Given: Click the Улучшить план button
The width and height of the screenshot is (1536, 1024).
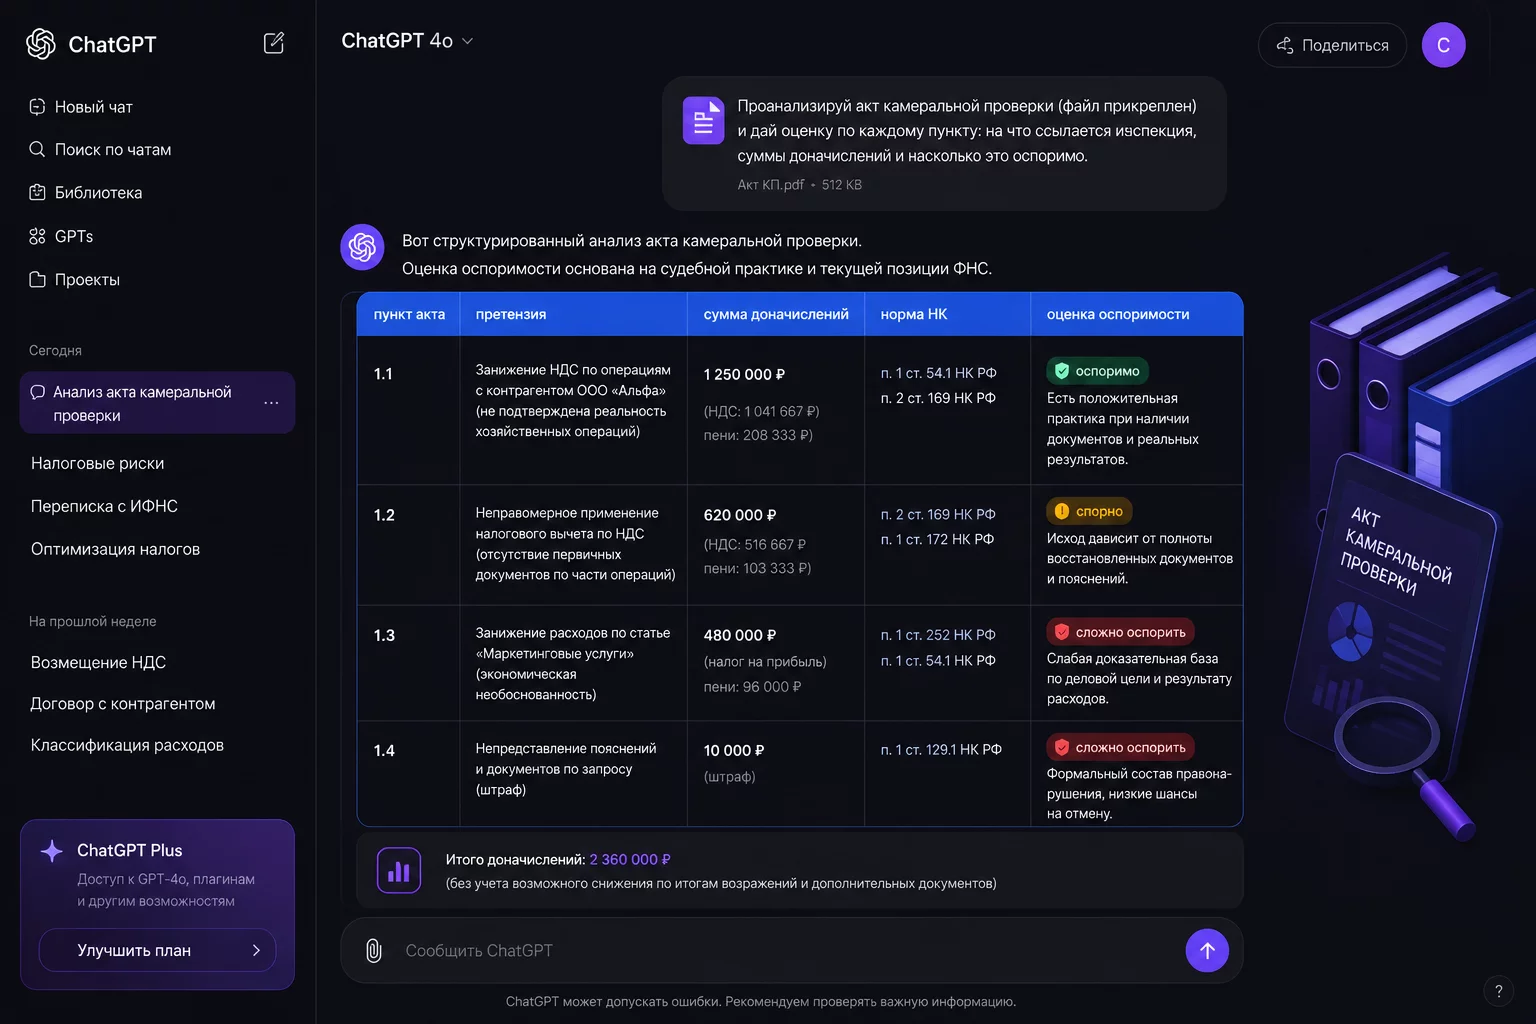Looking at the screenshot, I should pos(157,950).
